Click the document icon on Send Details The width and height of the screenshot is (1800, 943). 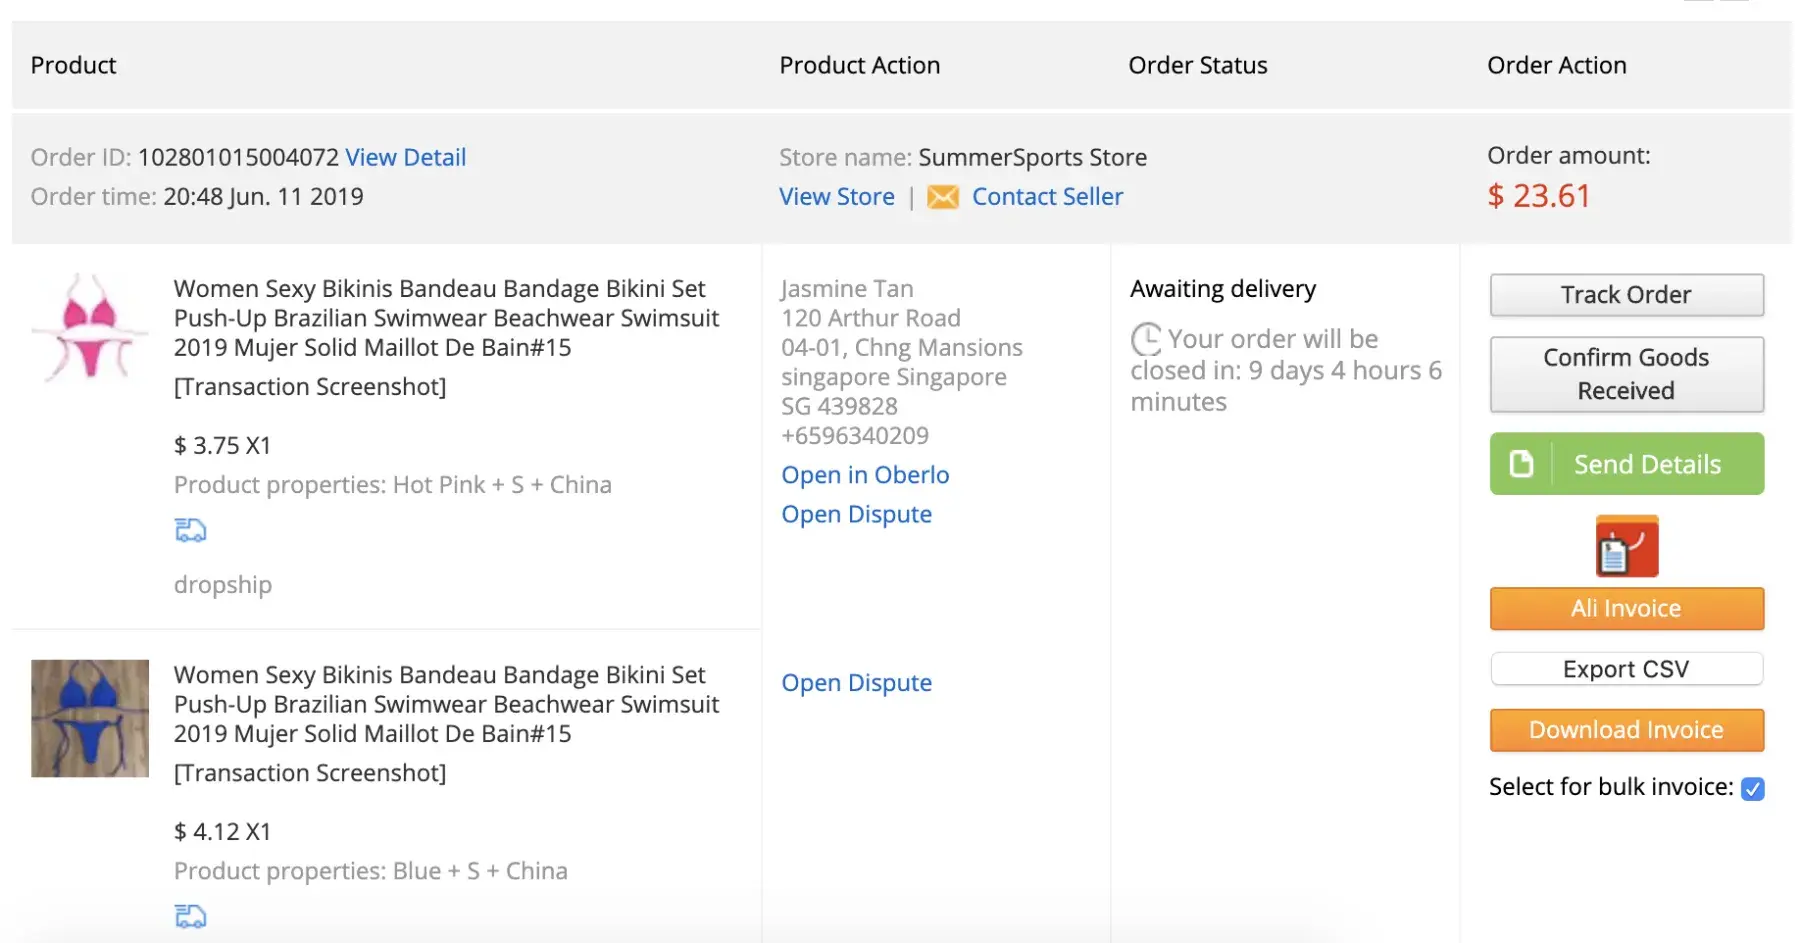point(1521,464)
